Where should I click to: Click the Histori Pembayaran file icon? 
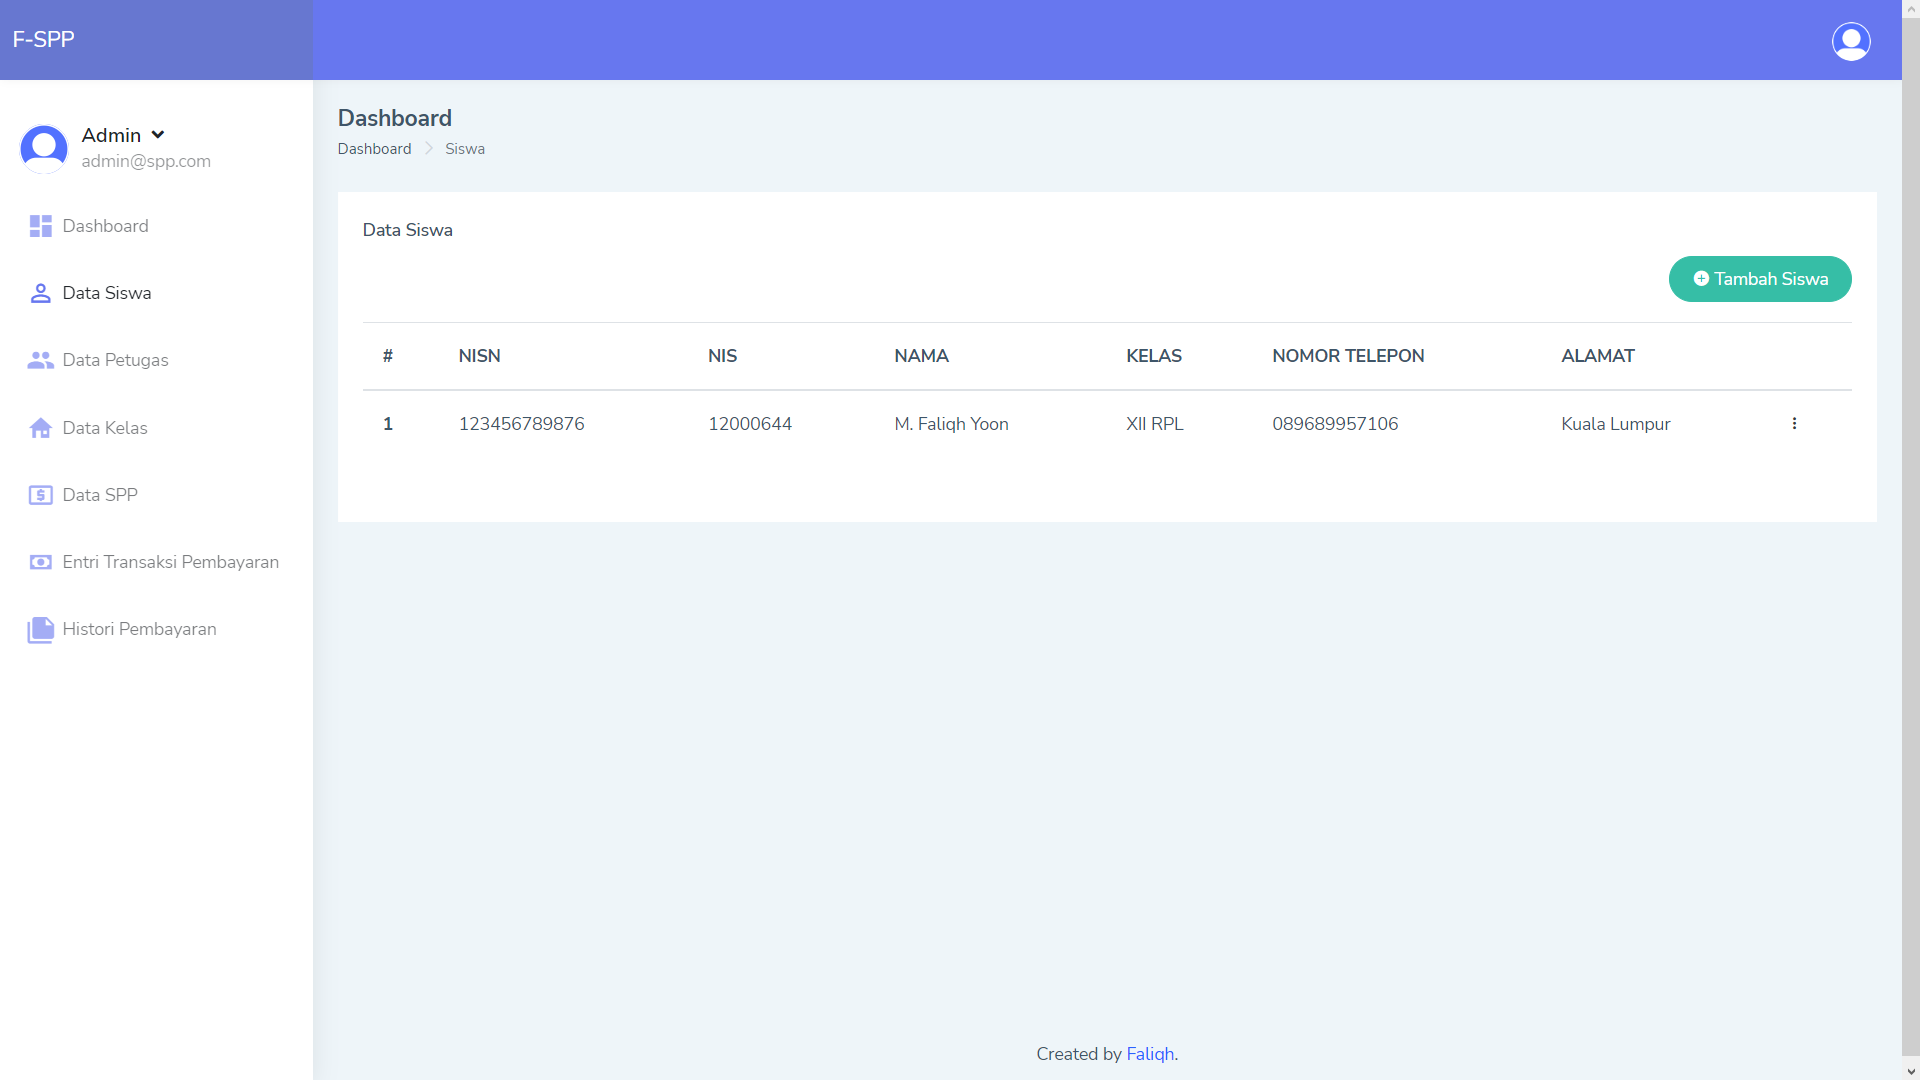pos(40,629)
